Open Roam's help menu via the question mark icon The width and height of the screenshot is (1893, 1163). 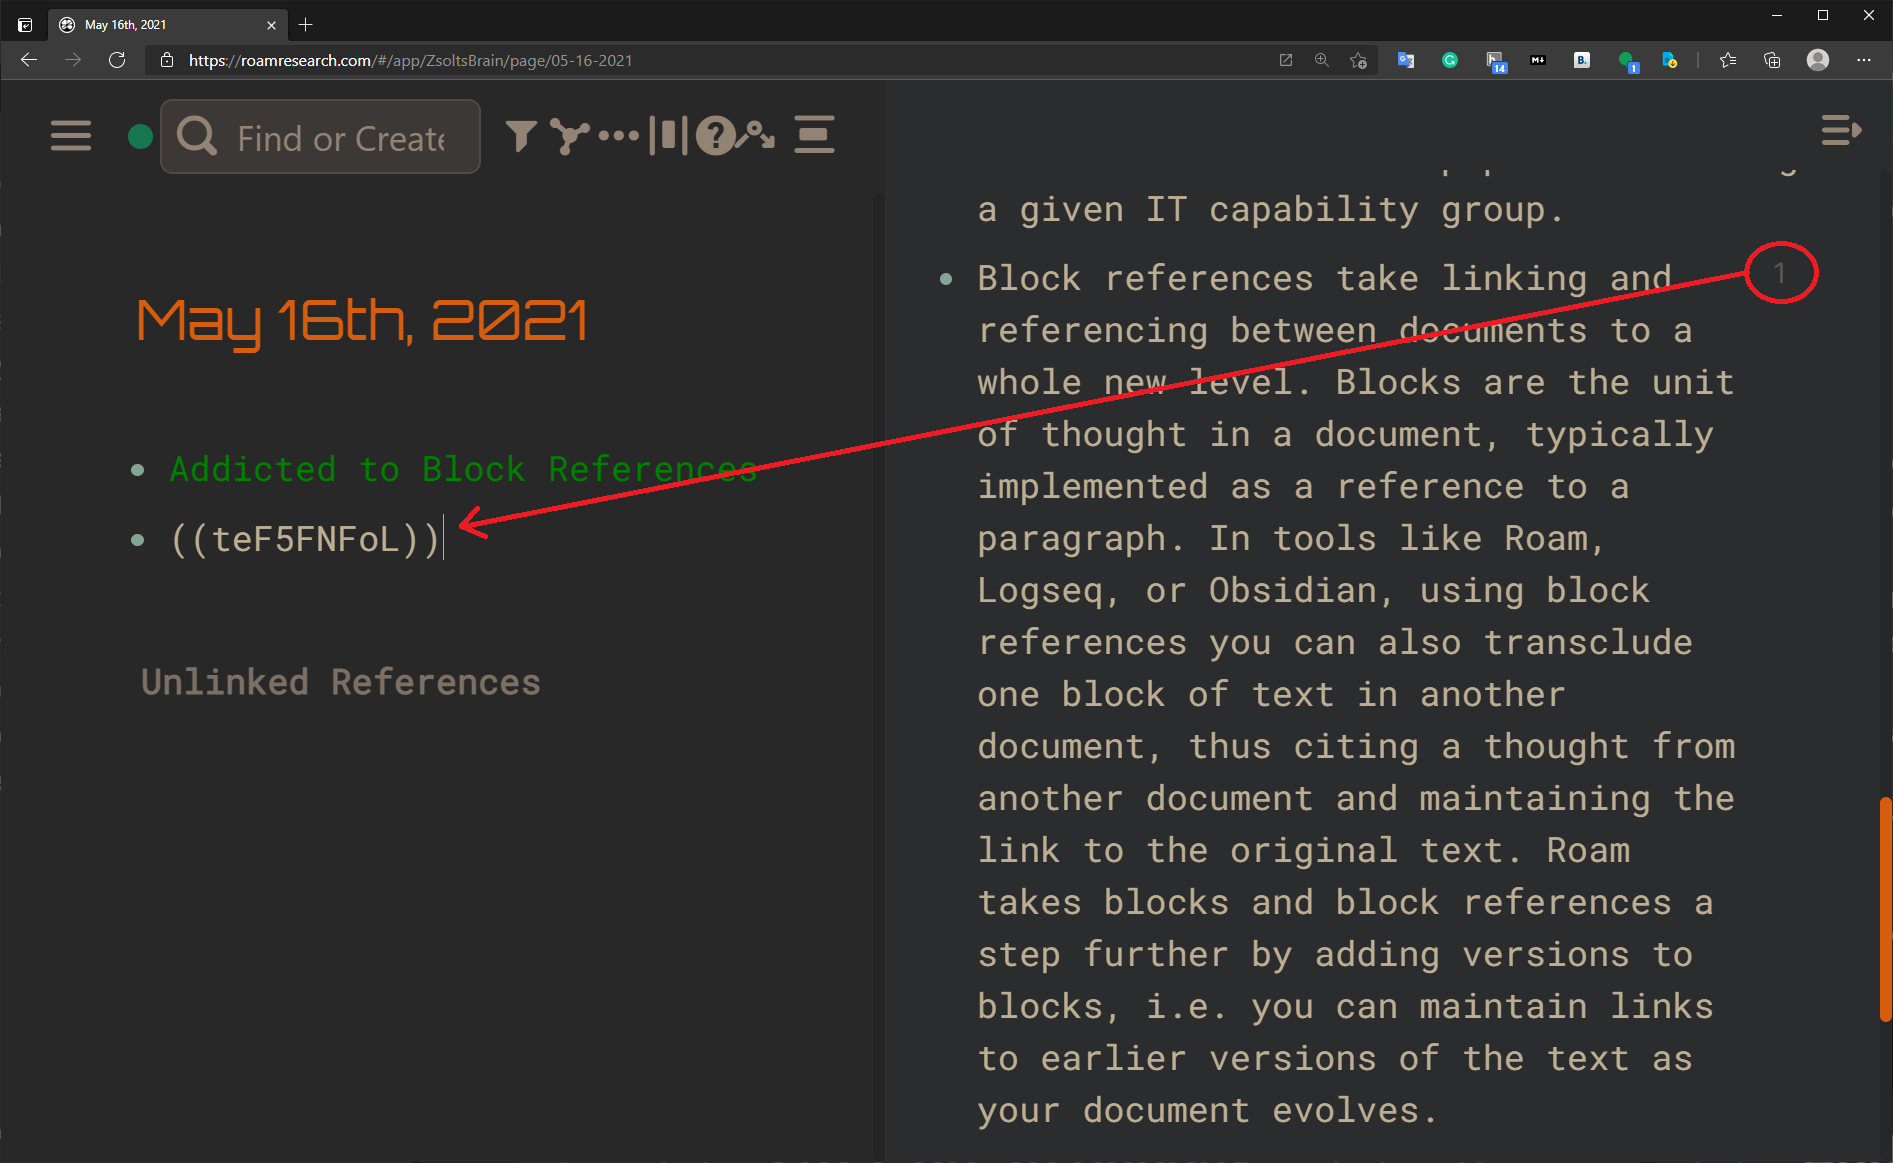(x=715, y=137)
